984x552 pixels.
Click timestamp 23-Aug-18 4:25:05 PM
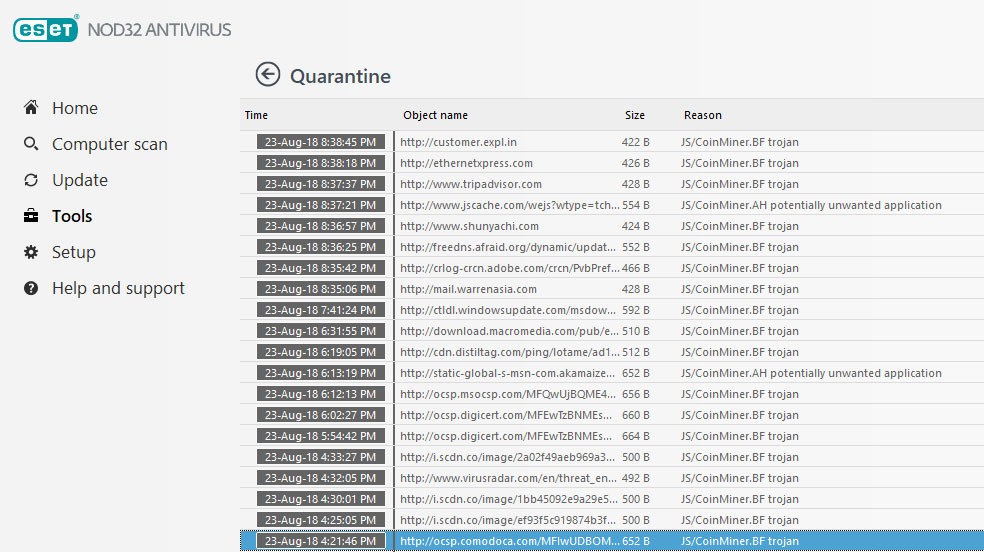tap(321, 520)
